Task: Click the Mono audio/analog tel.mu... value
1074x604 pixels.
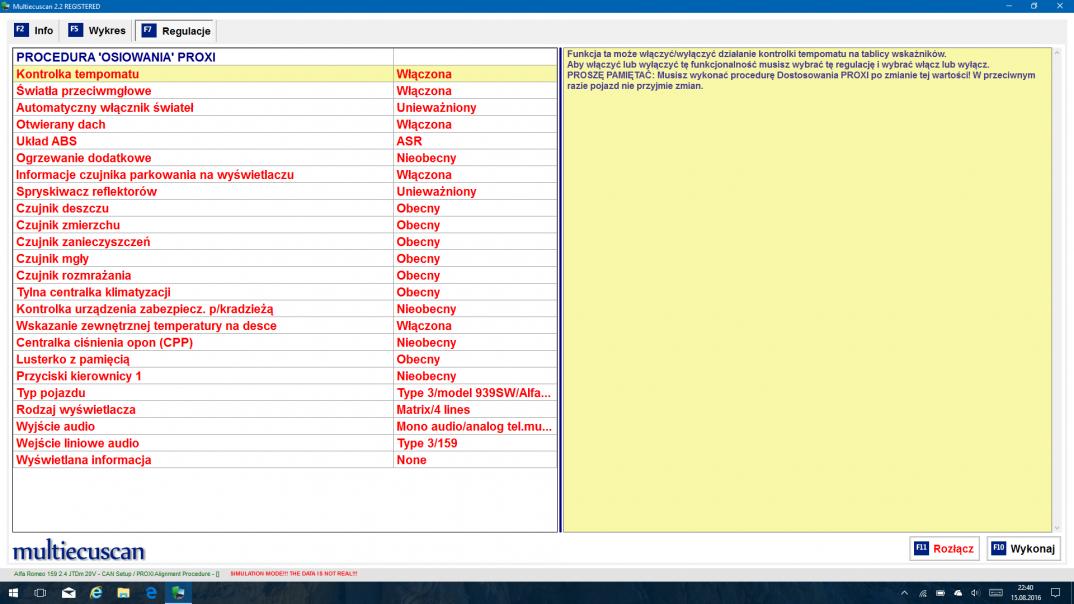Action: coord(475,427)
